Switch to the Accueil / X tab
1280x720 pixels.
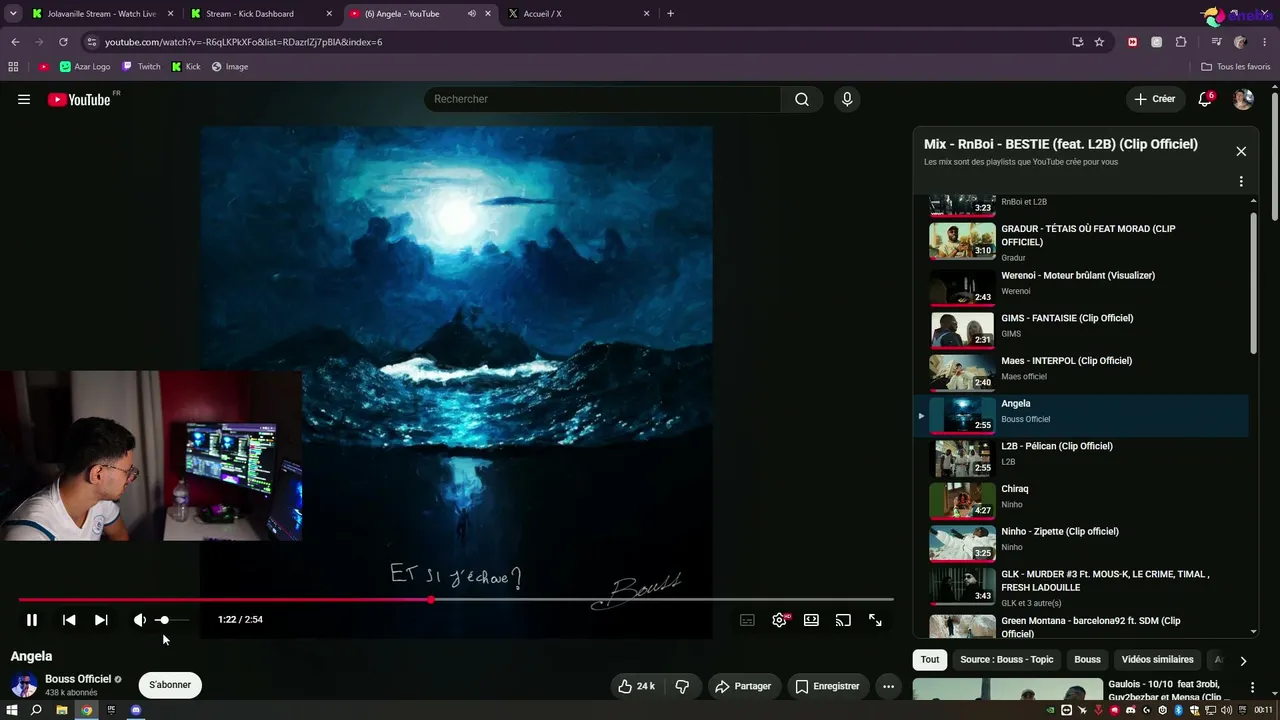coord(580,14)
